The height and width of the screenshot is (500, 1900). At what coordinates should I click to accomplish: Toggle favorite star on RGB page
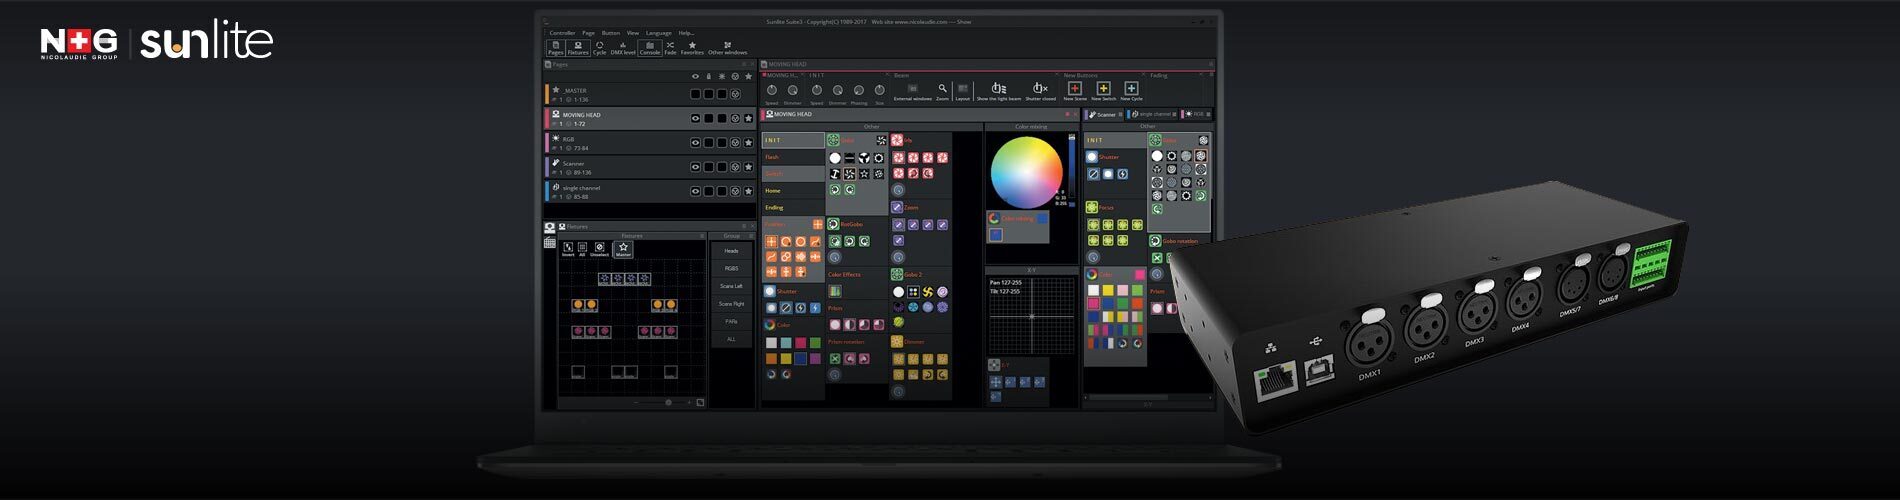pyautogui.click(x=748, y=143)
